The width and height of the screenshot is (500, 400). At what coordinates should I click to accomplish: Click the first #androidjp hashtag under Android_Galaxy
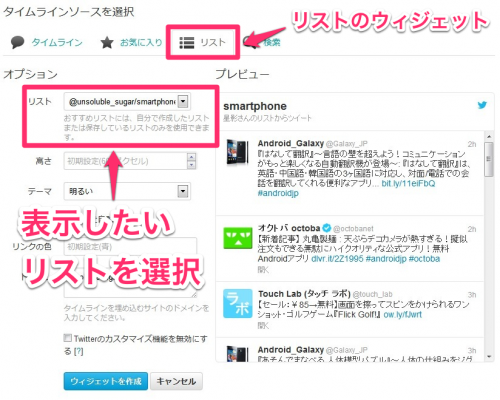point(278,193)
